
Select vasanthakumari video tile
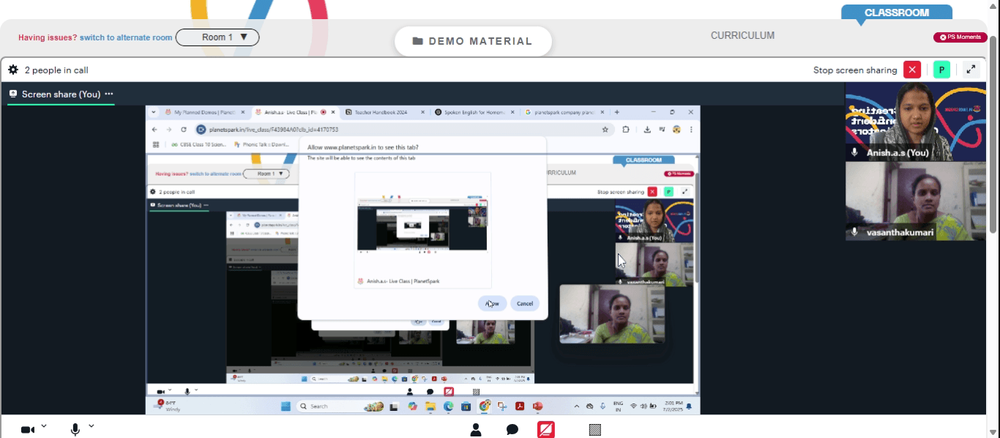coord(915,201)
